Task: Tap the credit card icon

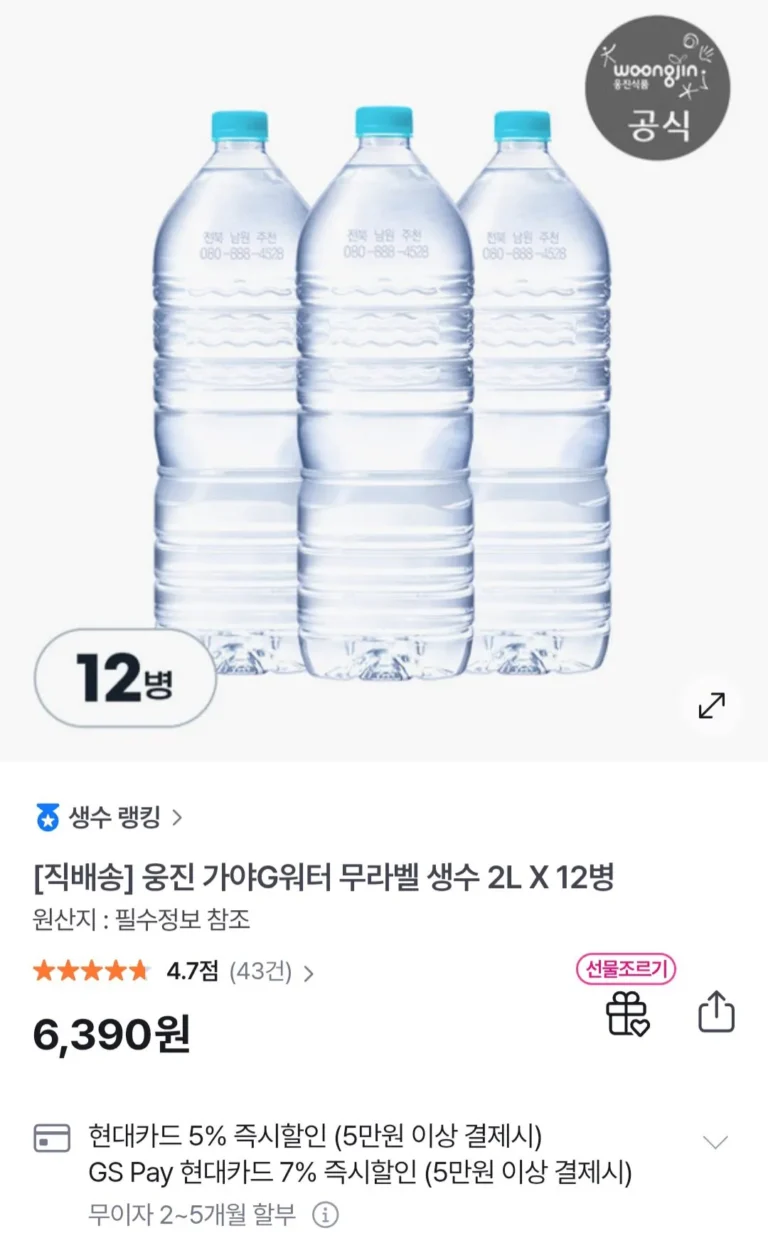Action: tap(52, 1138)
